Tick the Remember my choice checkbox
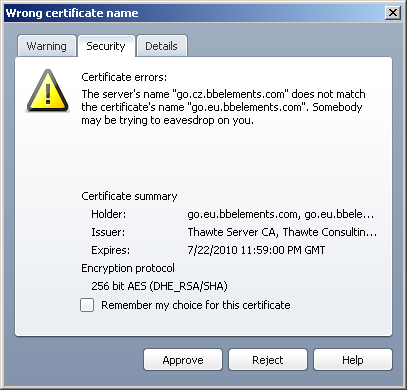 click(x=87, y=305)
